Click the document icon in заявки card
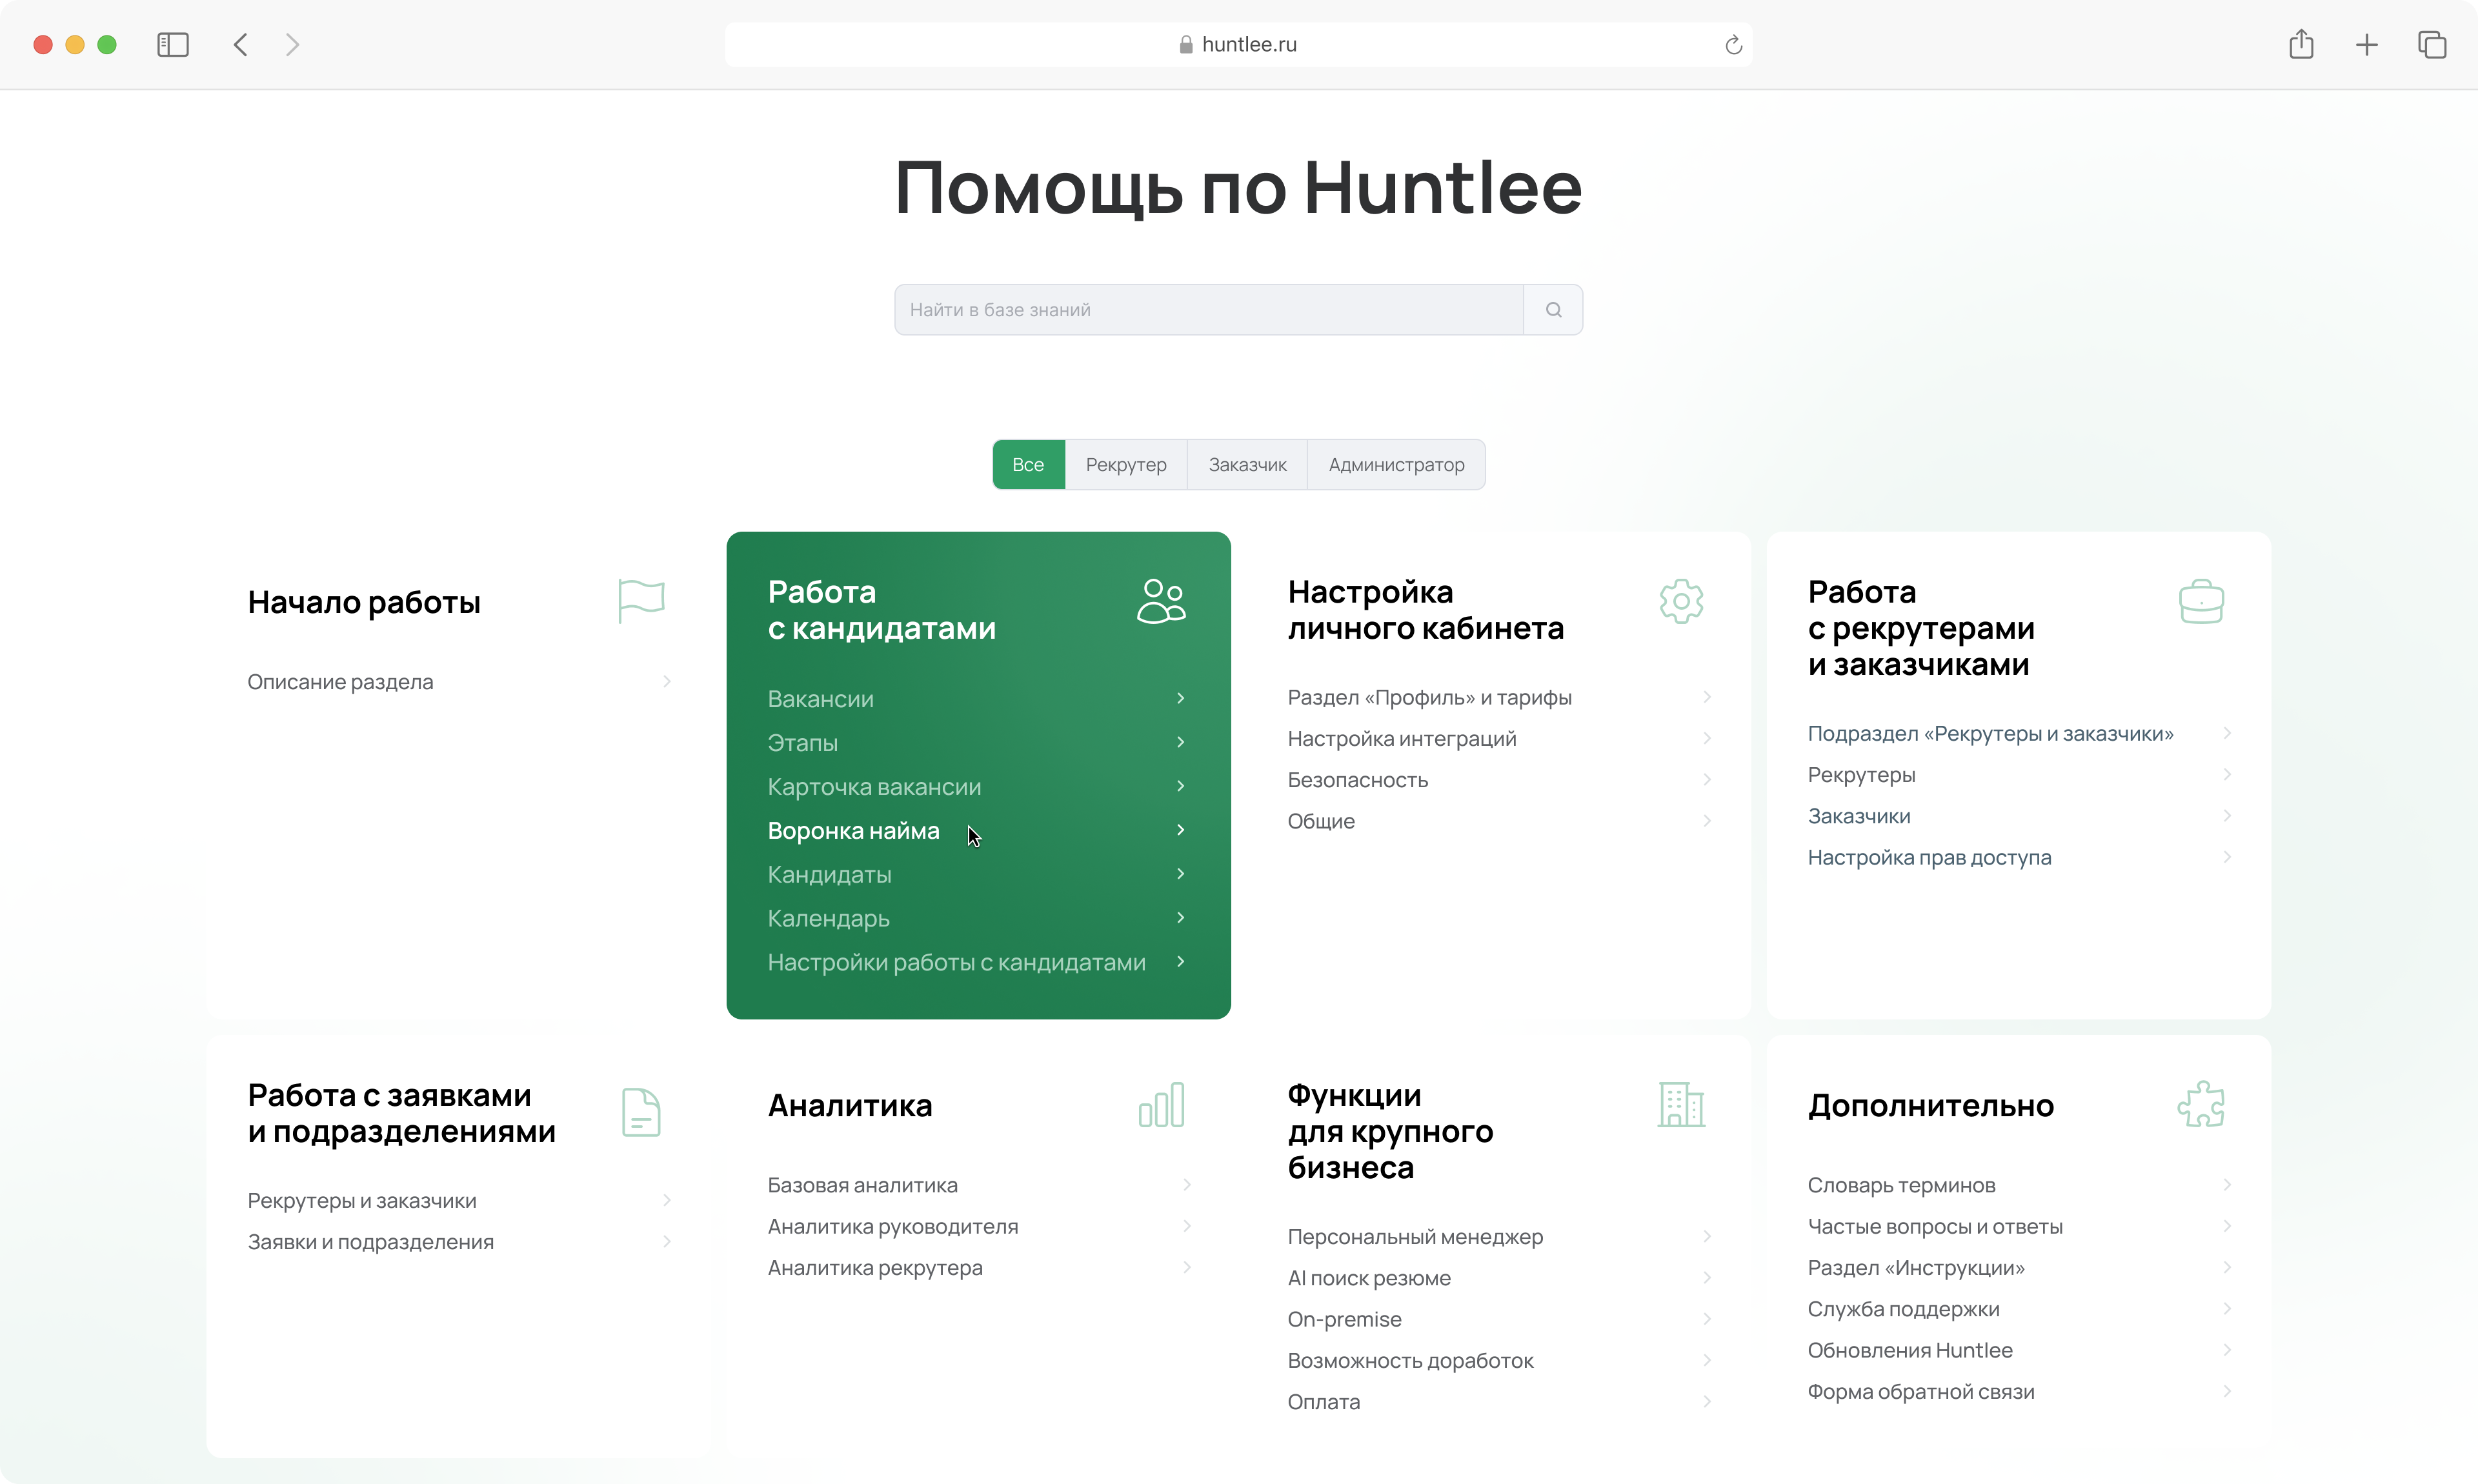 click(x=641, y=1112)
